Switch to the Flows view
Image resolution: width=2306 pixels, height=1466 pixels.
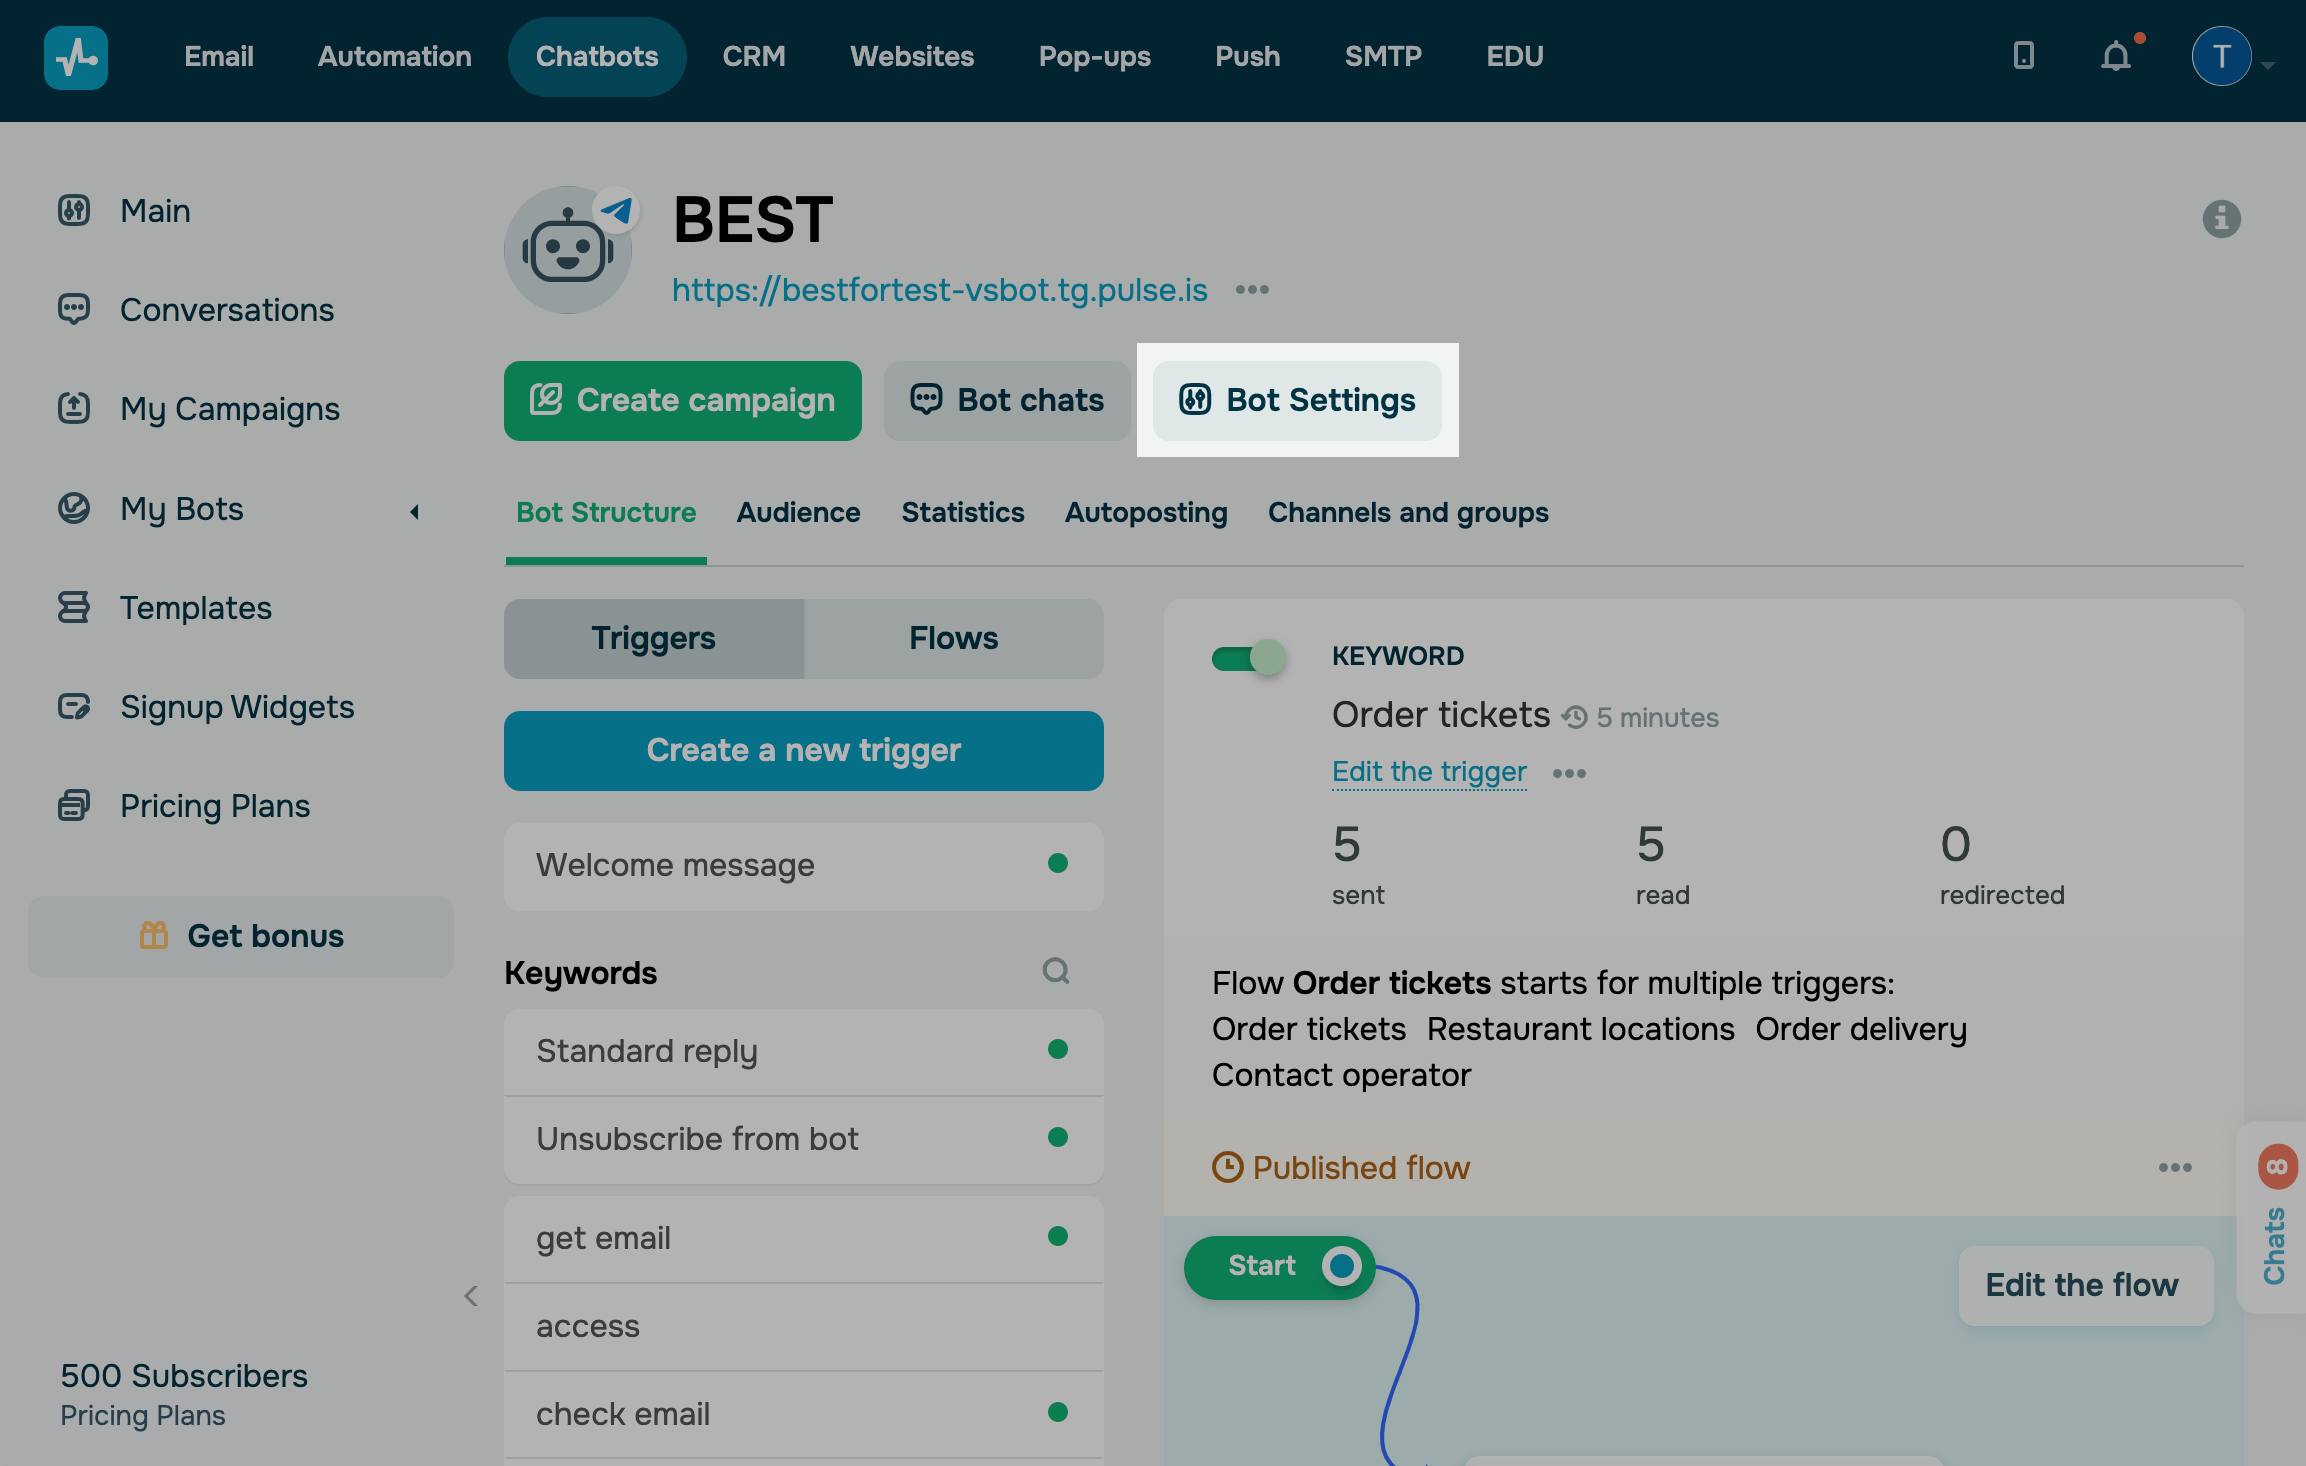[x=953, y=639]
